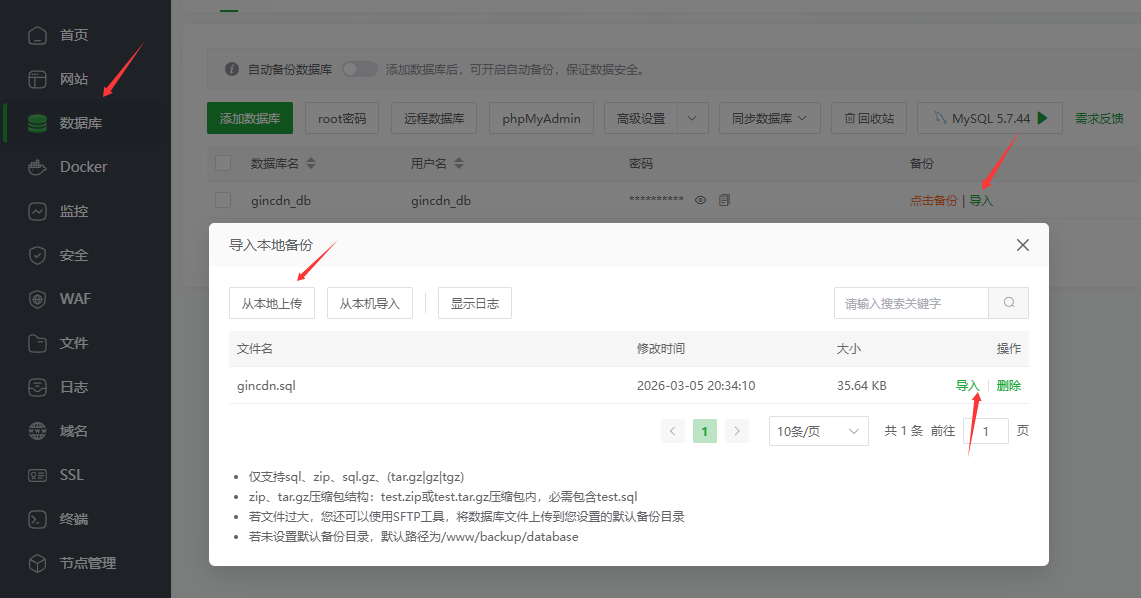Click the search magnifier icon in dialog
Viewport: 1141px width, 598px height.
click(1008, 303)
